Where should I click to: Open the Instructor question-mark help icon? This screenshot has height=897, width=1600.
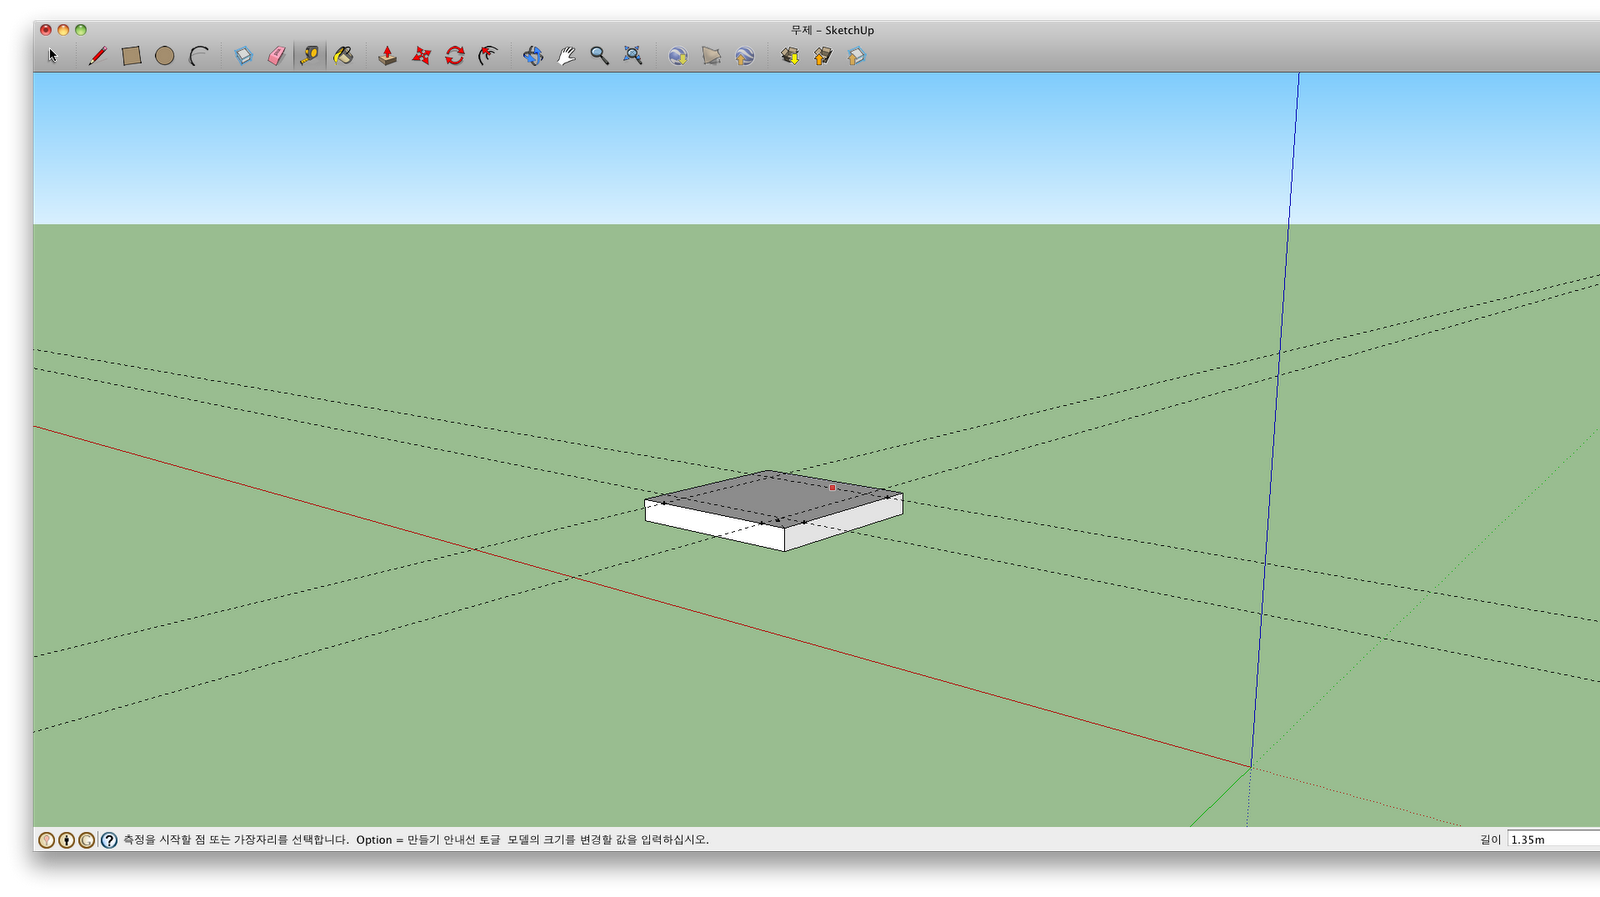coord(109,840)
